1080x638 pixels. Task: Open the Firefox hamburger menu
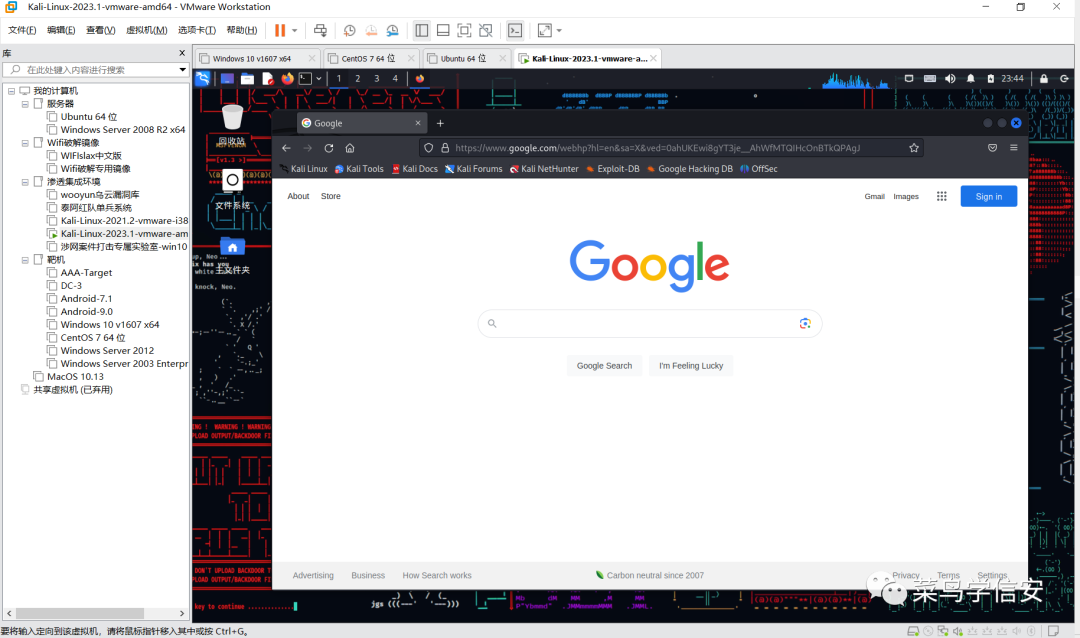tap(1013, 148)
